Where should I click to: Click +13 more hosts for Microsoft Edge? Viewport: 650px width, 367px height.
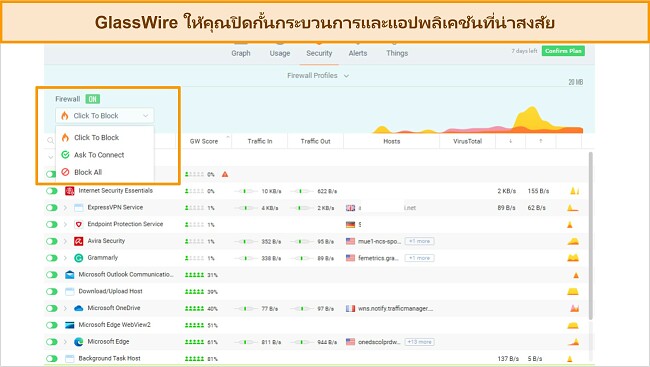(x=420, y=342)
